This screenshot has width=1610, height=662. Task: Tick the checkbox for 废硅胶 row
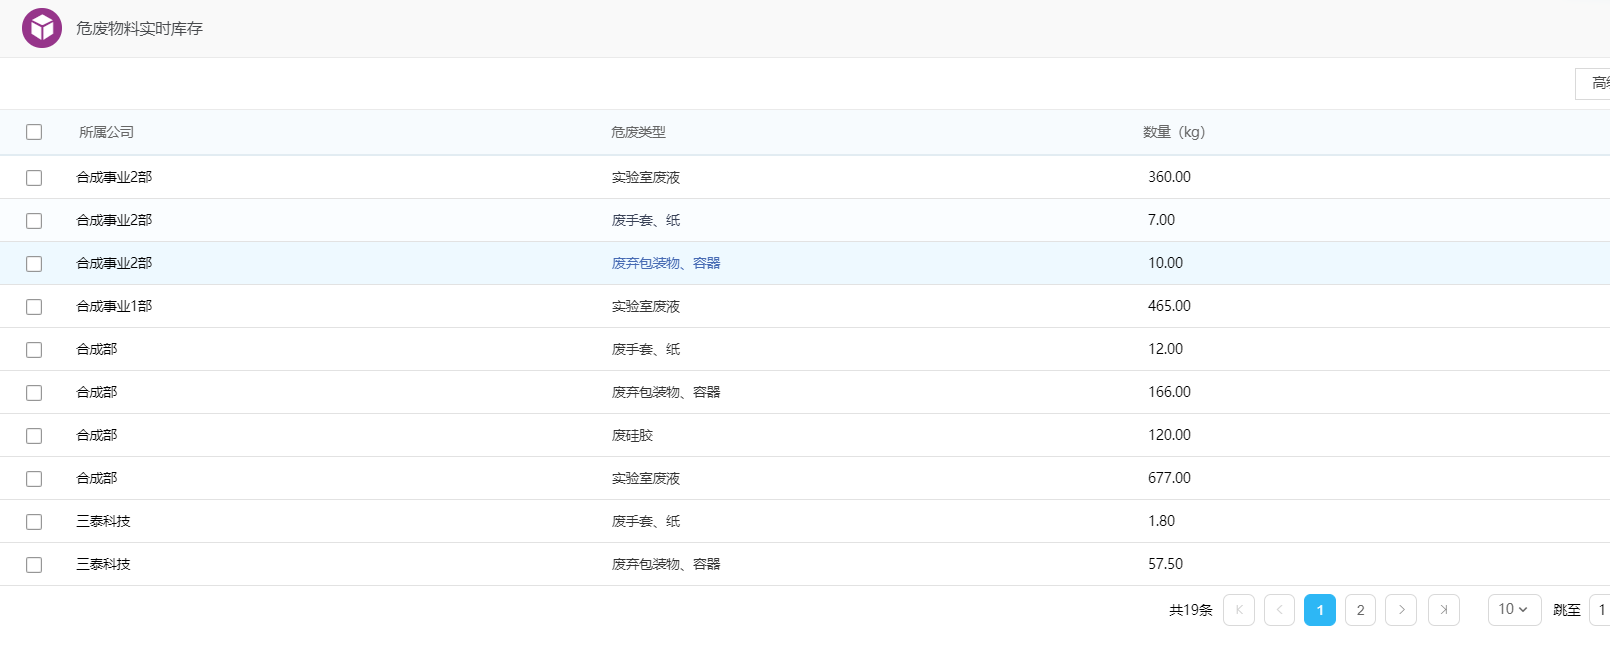[x=34, y=436]
